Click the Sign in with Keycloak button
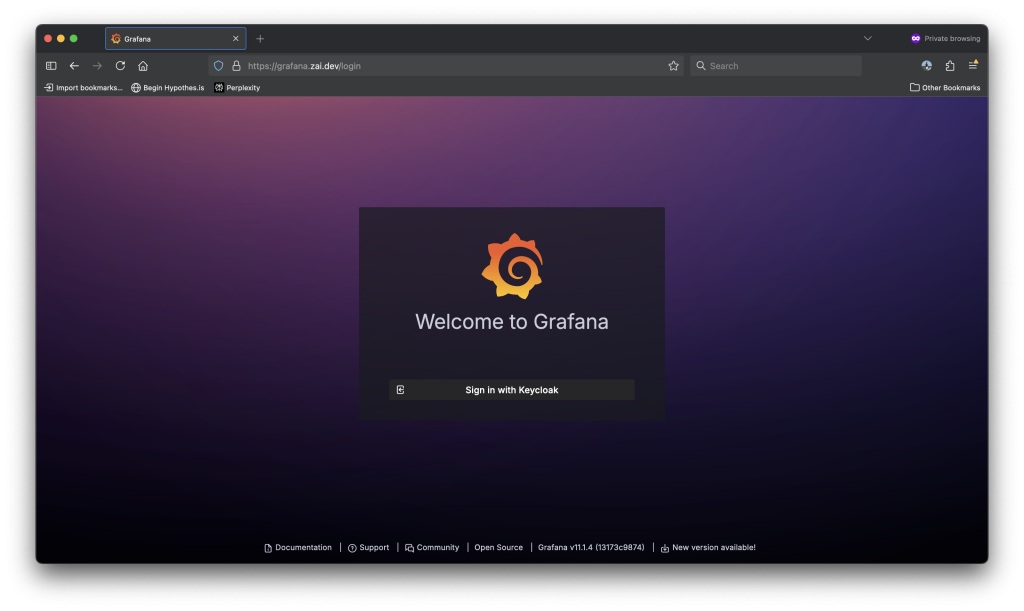Image resolution: width=1024 pixels, height=611 pixels. click(511, 390)
